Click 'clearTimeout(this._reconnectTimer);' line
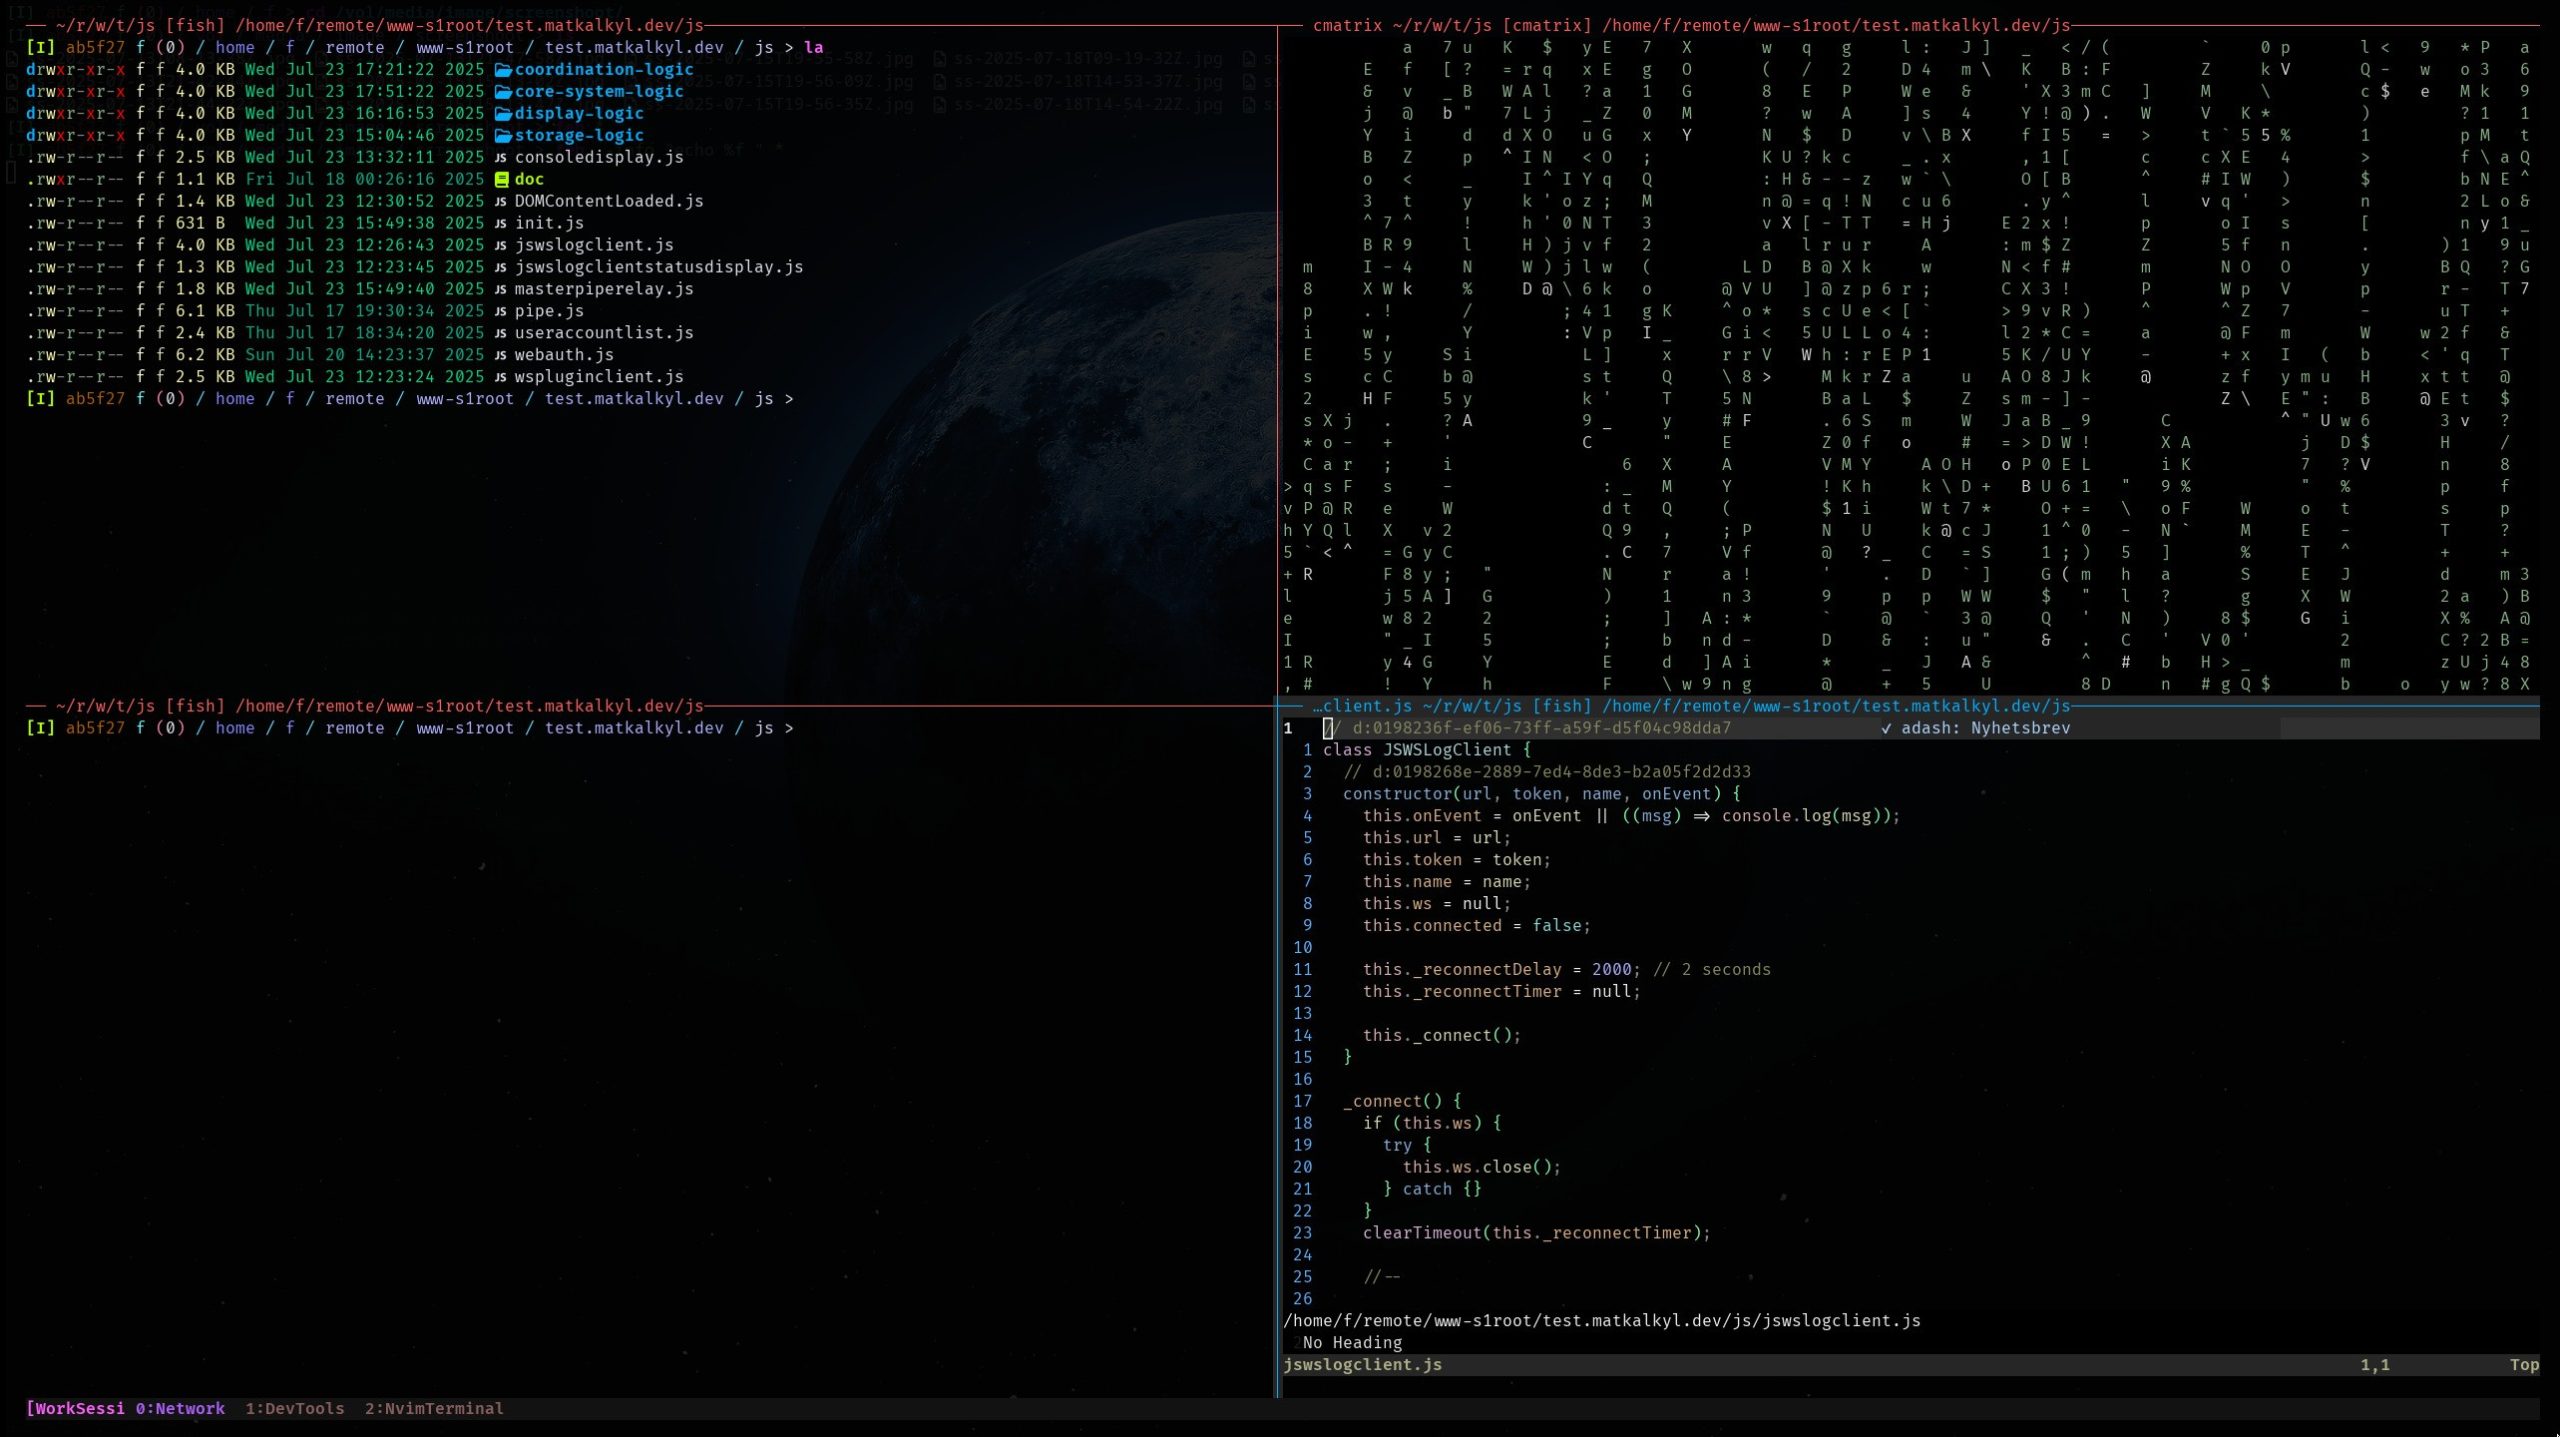 pyautogui.click(x=1536, y=1234)
